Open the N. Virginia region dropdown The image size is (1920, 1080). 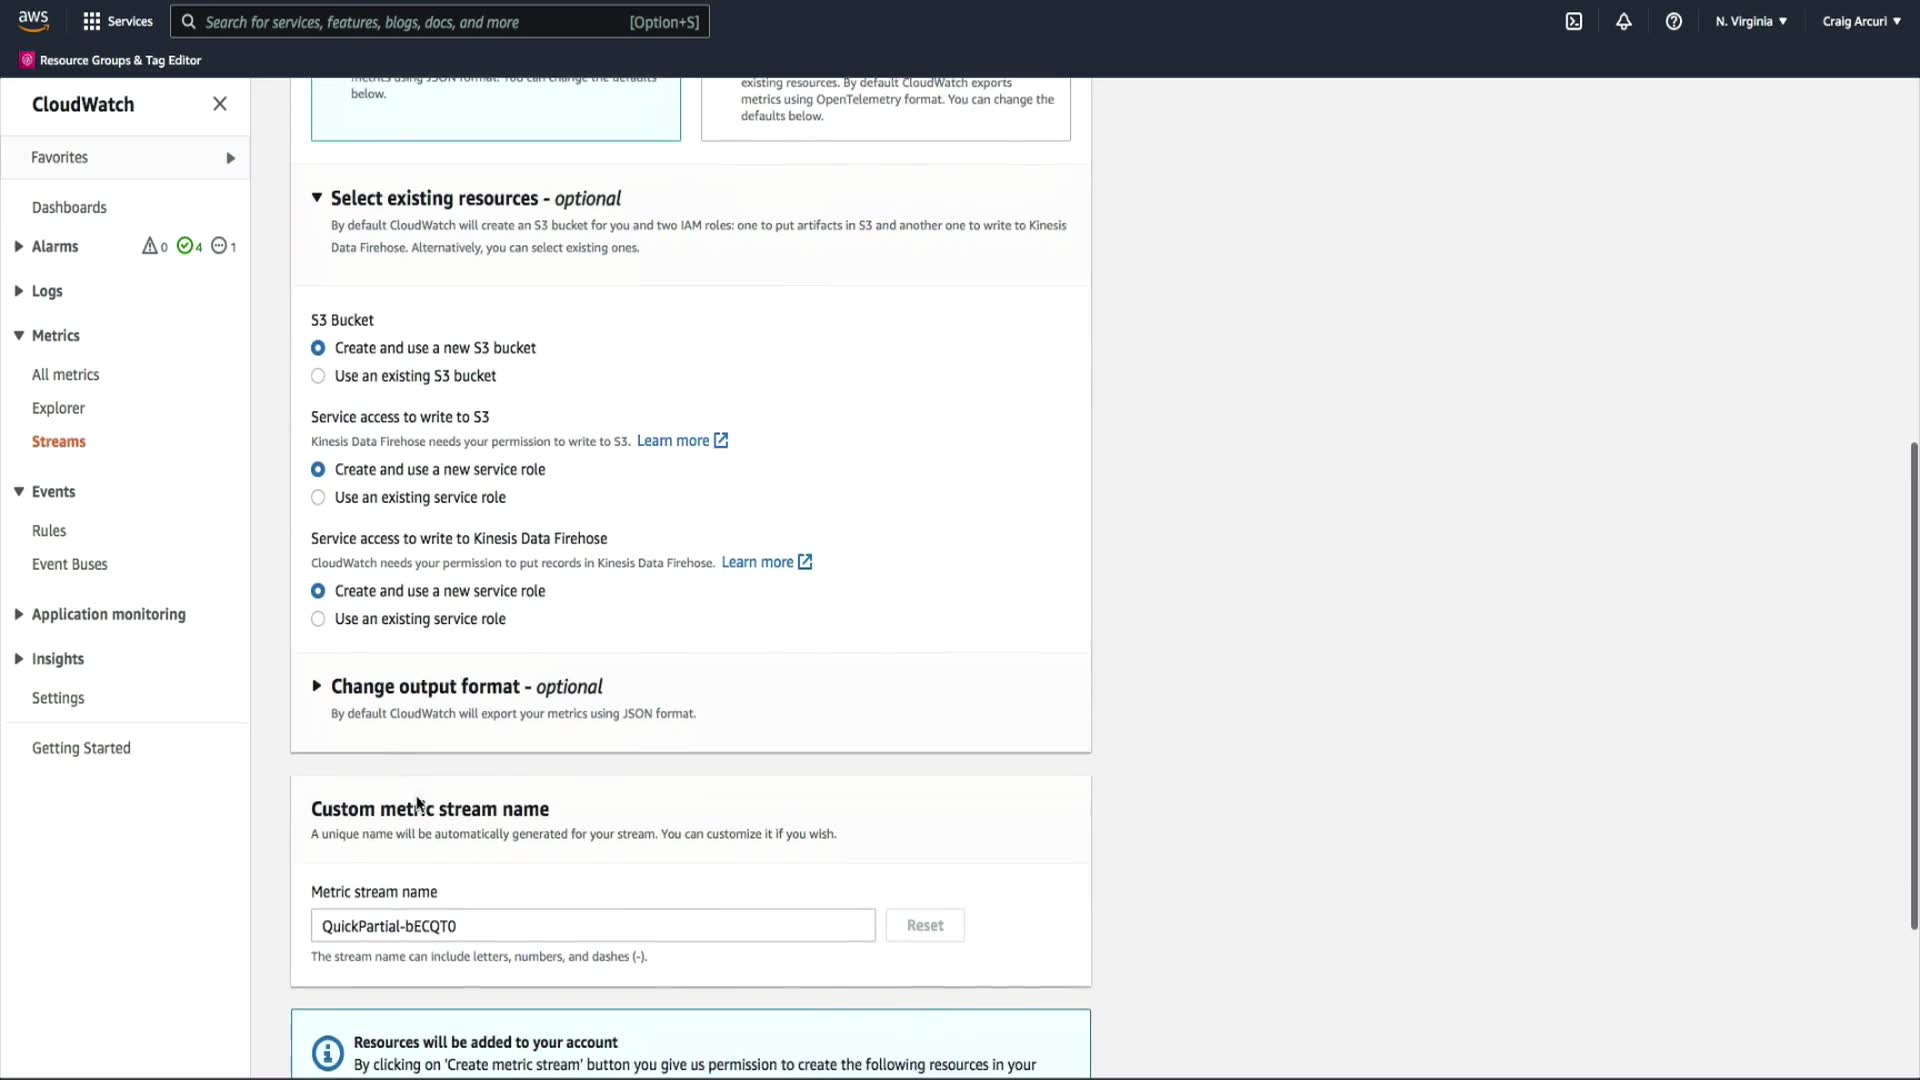coord(1751,21)
